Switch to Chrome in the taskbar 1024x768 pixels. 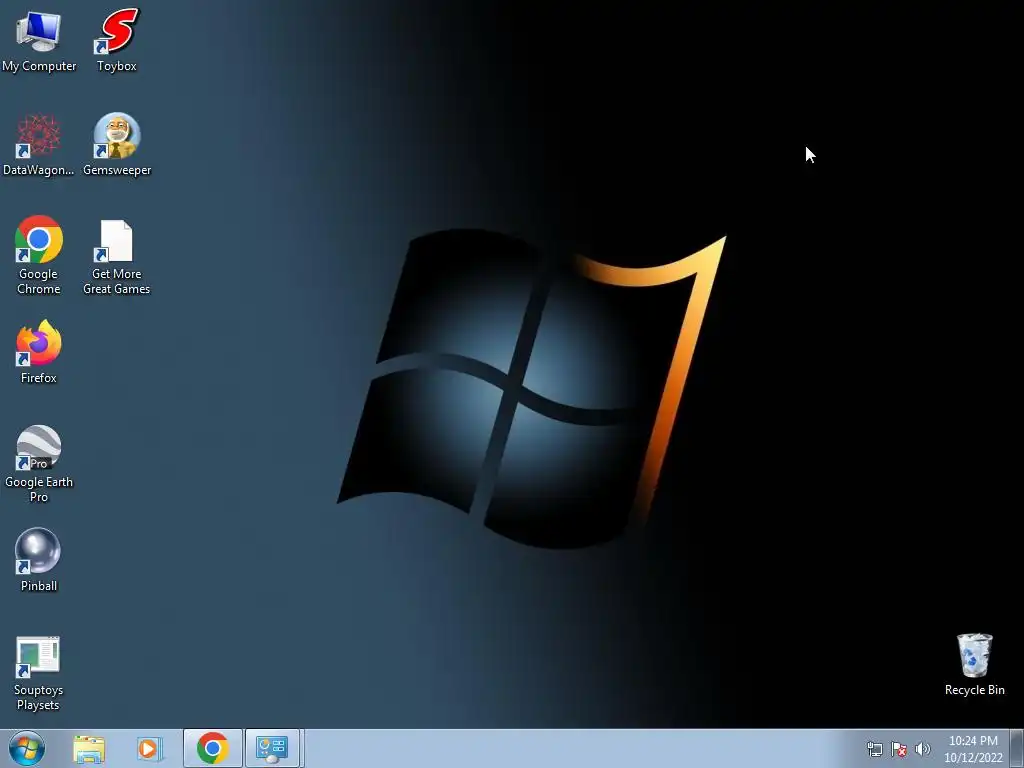(212, 748)
